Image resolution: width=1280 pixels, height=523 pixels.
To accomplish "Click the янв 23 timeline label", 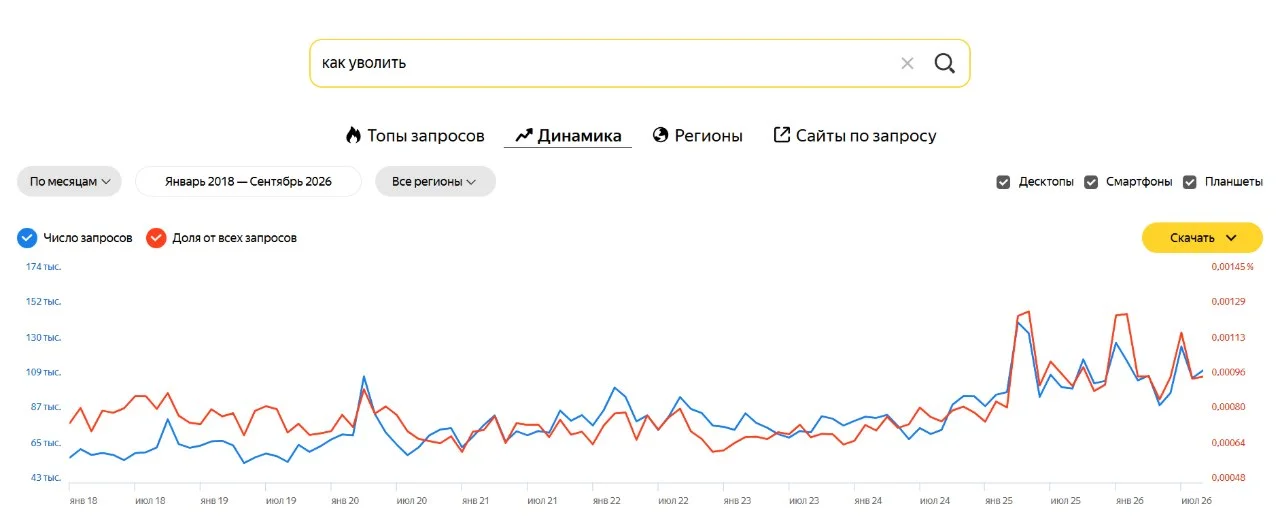I will pos(739,500).
